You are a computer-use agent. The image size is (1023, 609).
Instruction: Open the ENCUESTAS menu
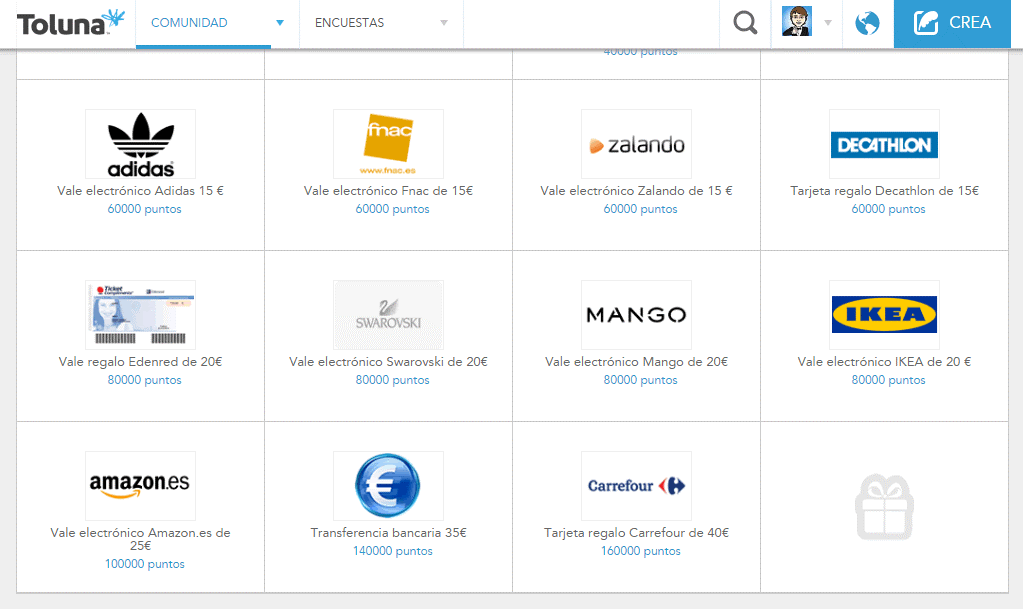pos(349,23)
